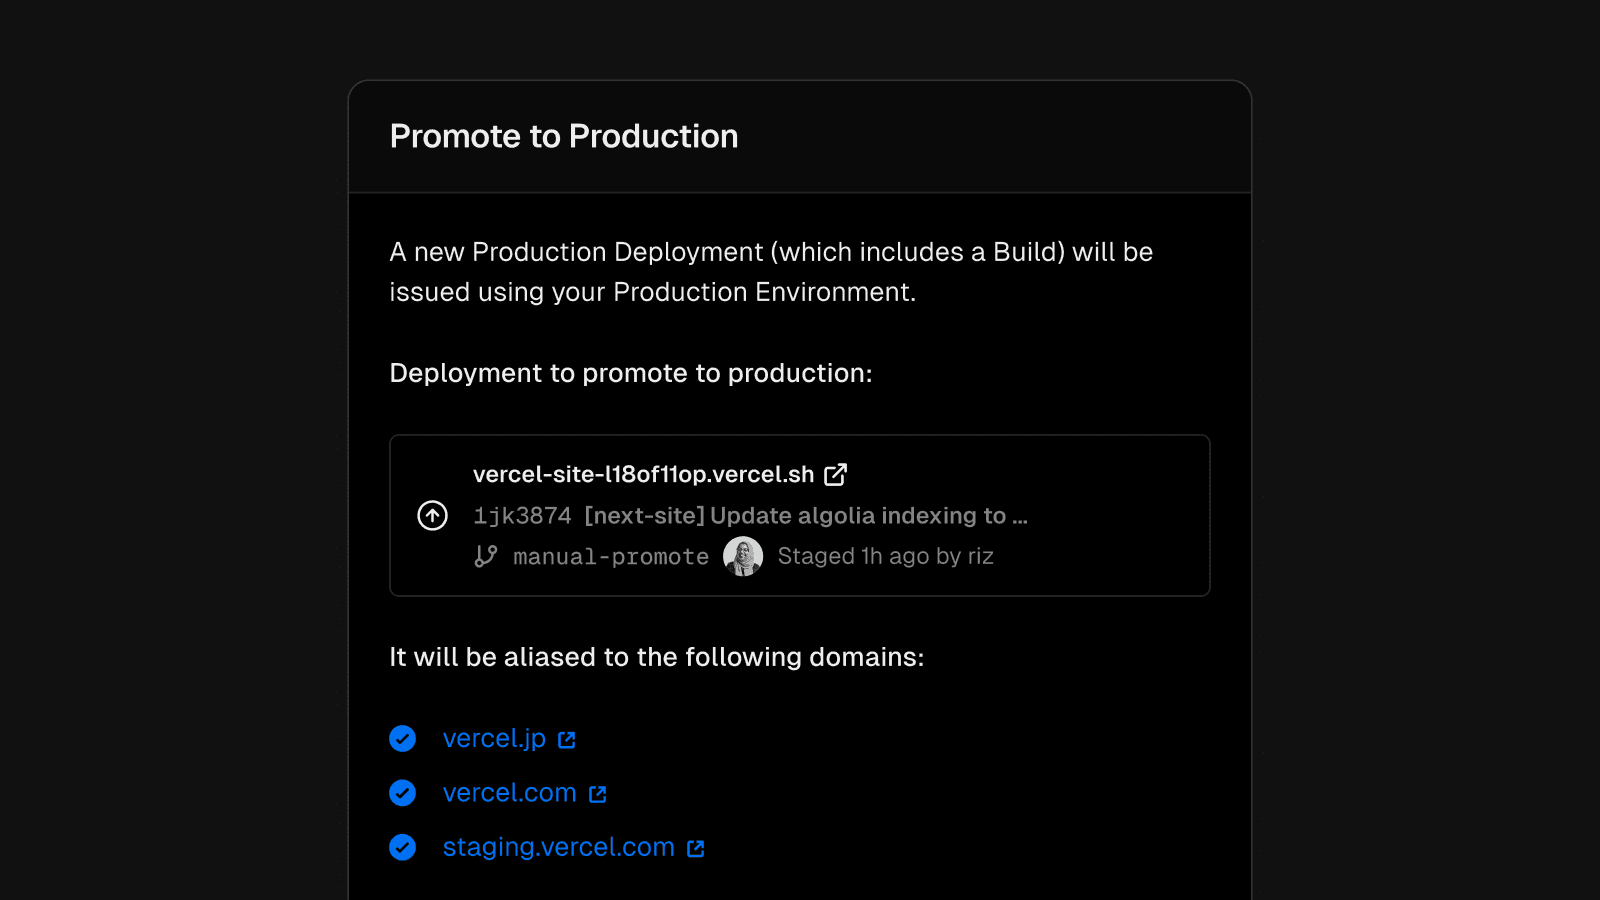
Task: Click the blue checkmark beside vercel.com
Action: [403, 793]
